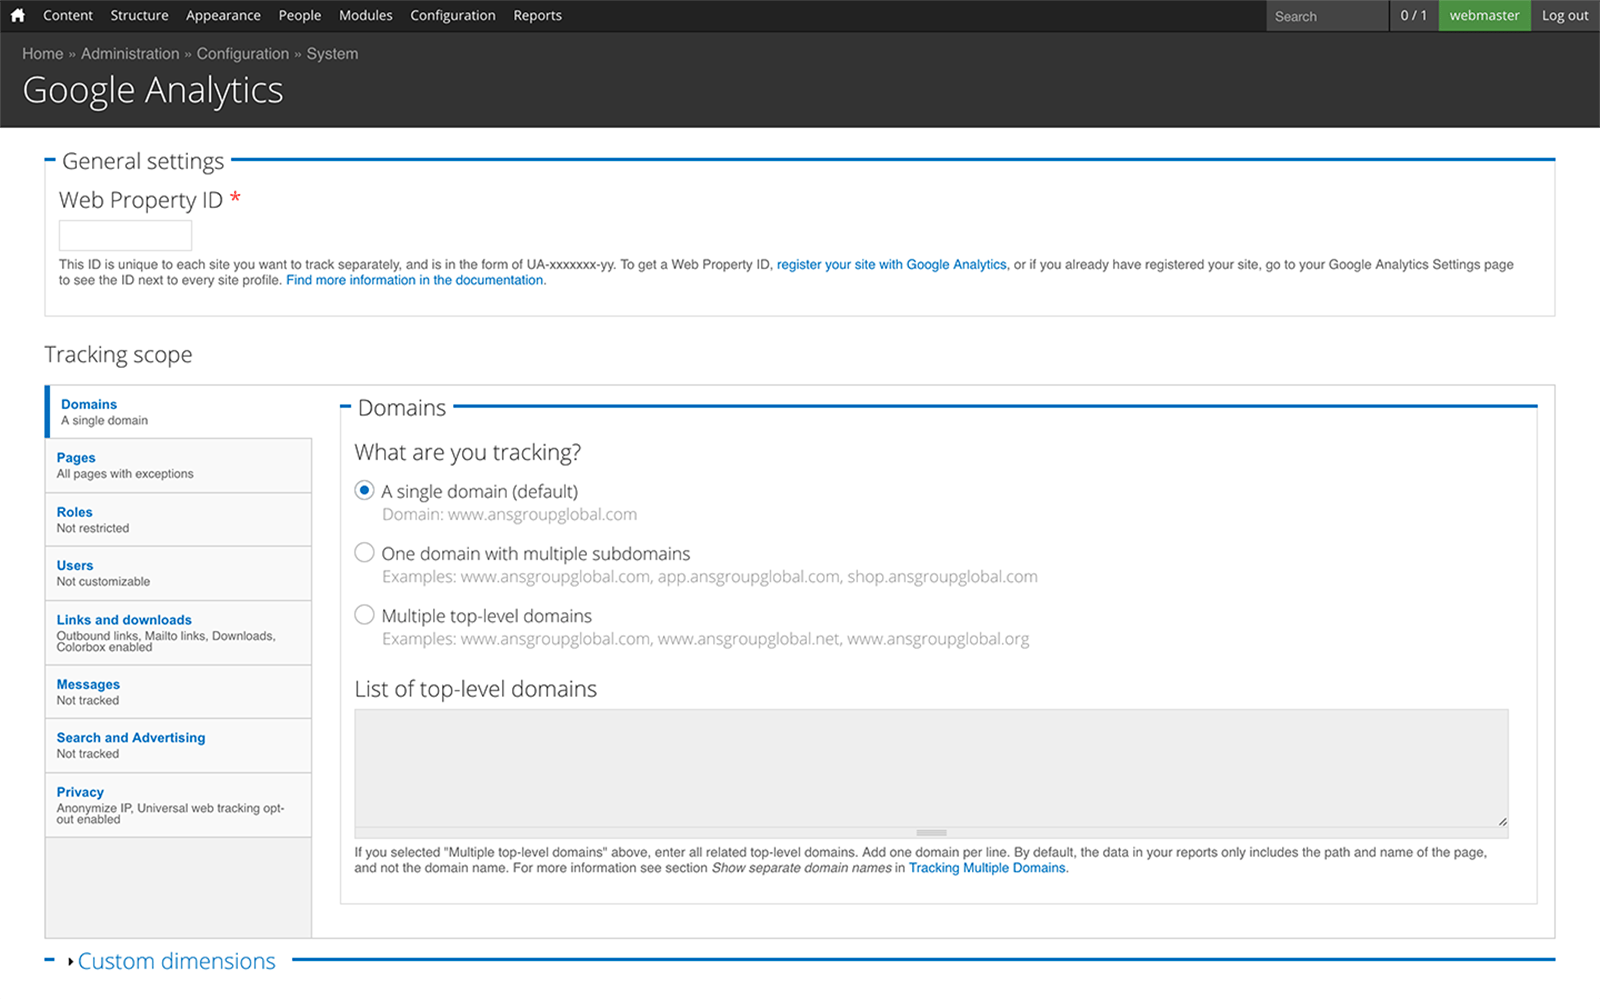Open register your site with Google Analytics link

[x=892, y=264]
